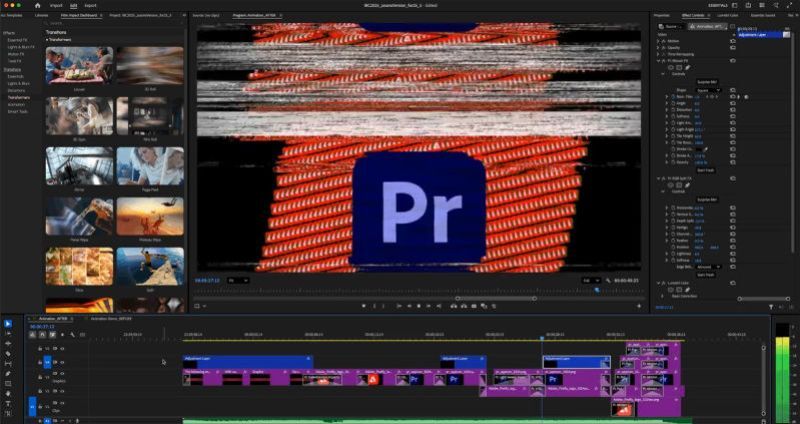Click Start Fresh under FI Mosaic FX
800x424 pixels.
(x=707, y=170)
